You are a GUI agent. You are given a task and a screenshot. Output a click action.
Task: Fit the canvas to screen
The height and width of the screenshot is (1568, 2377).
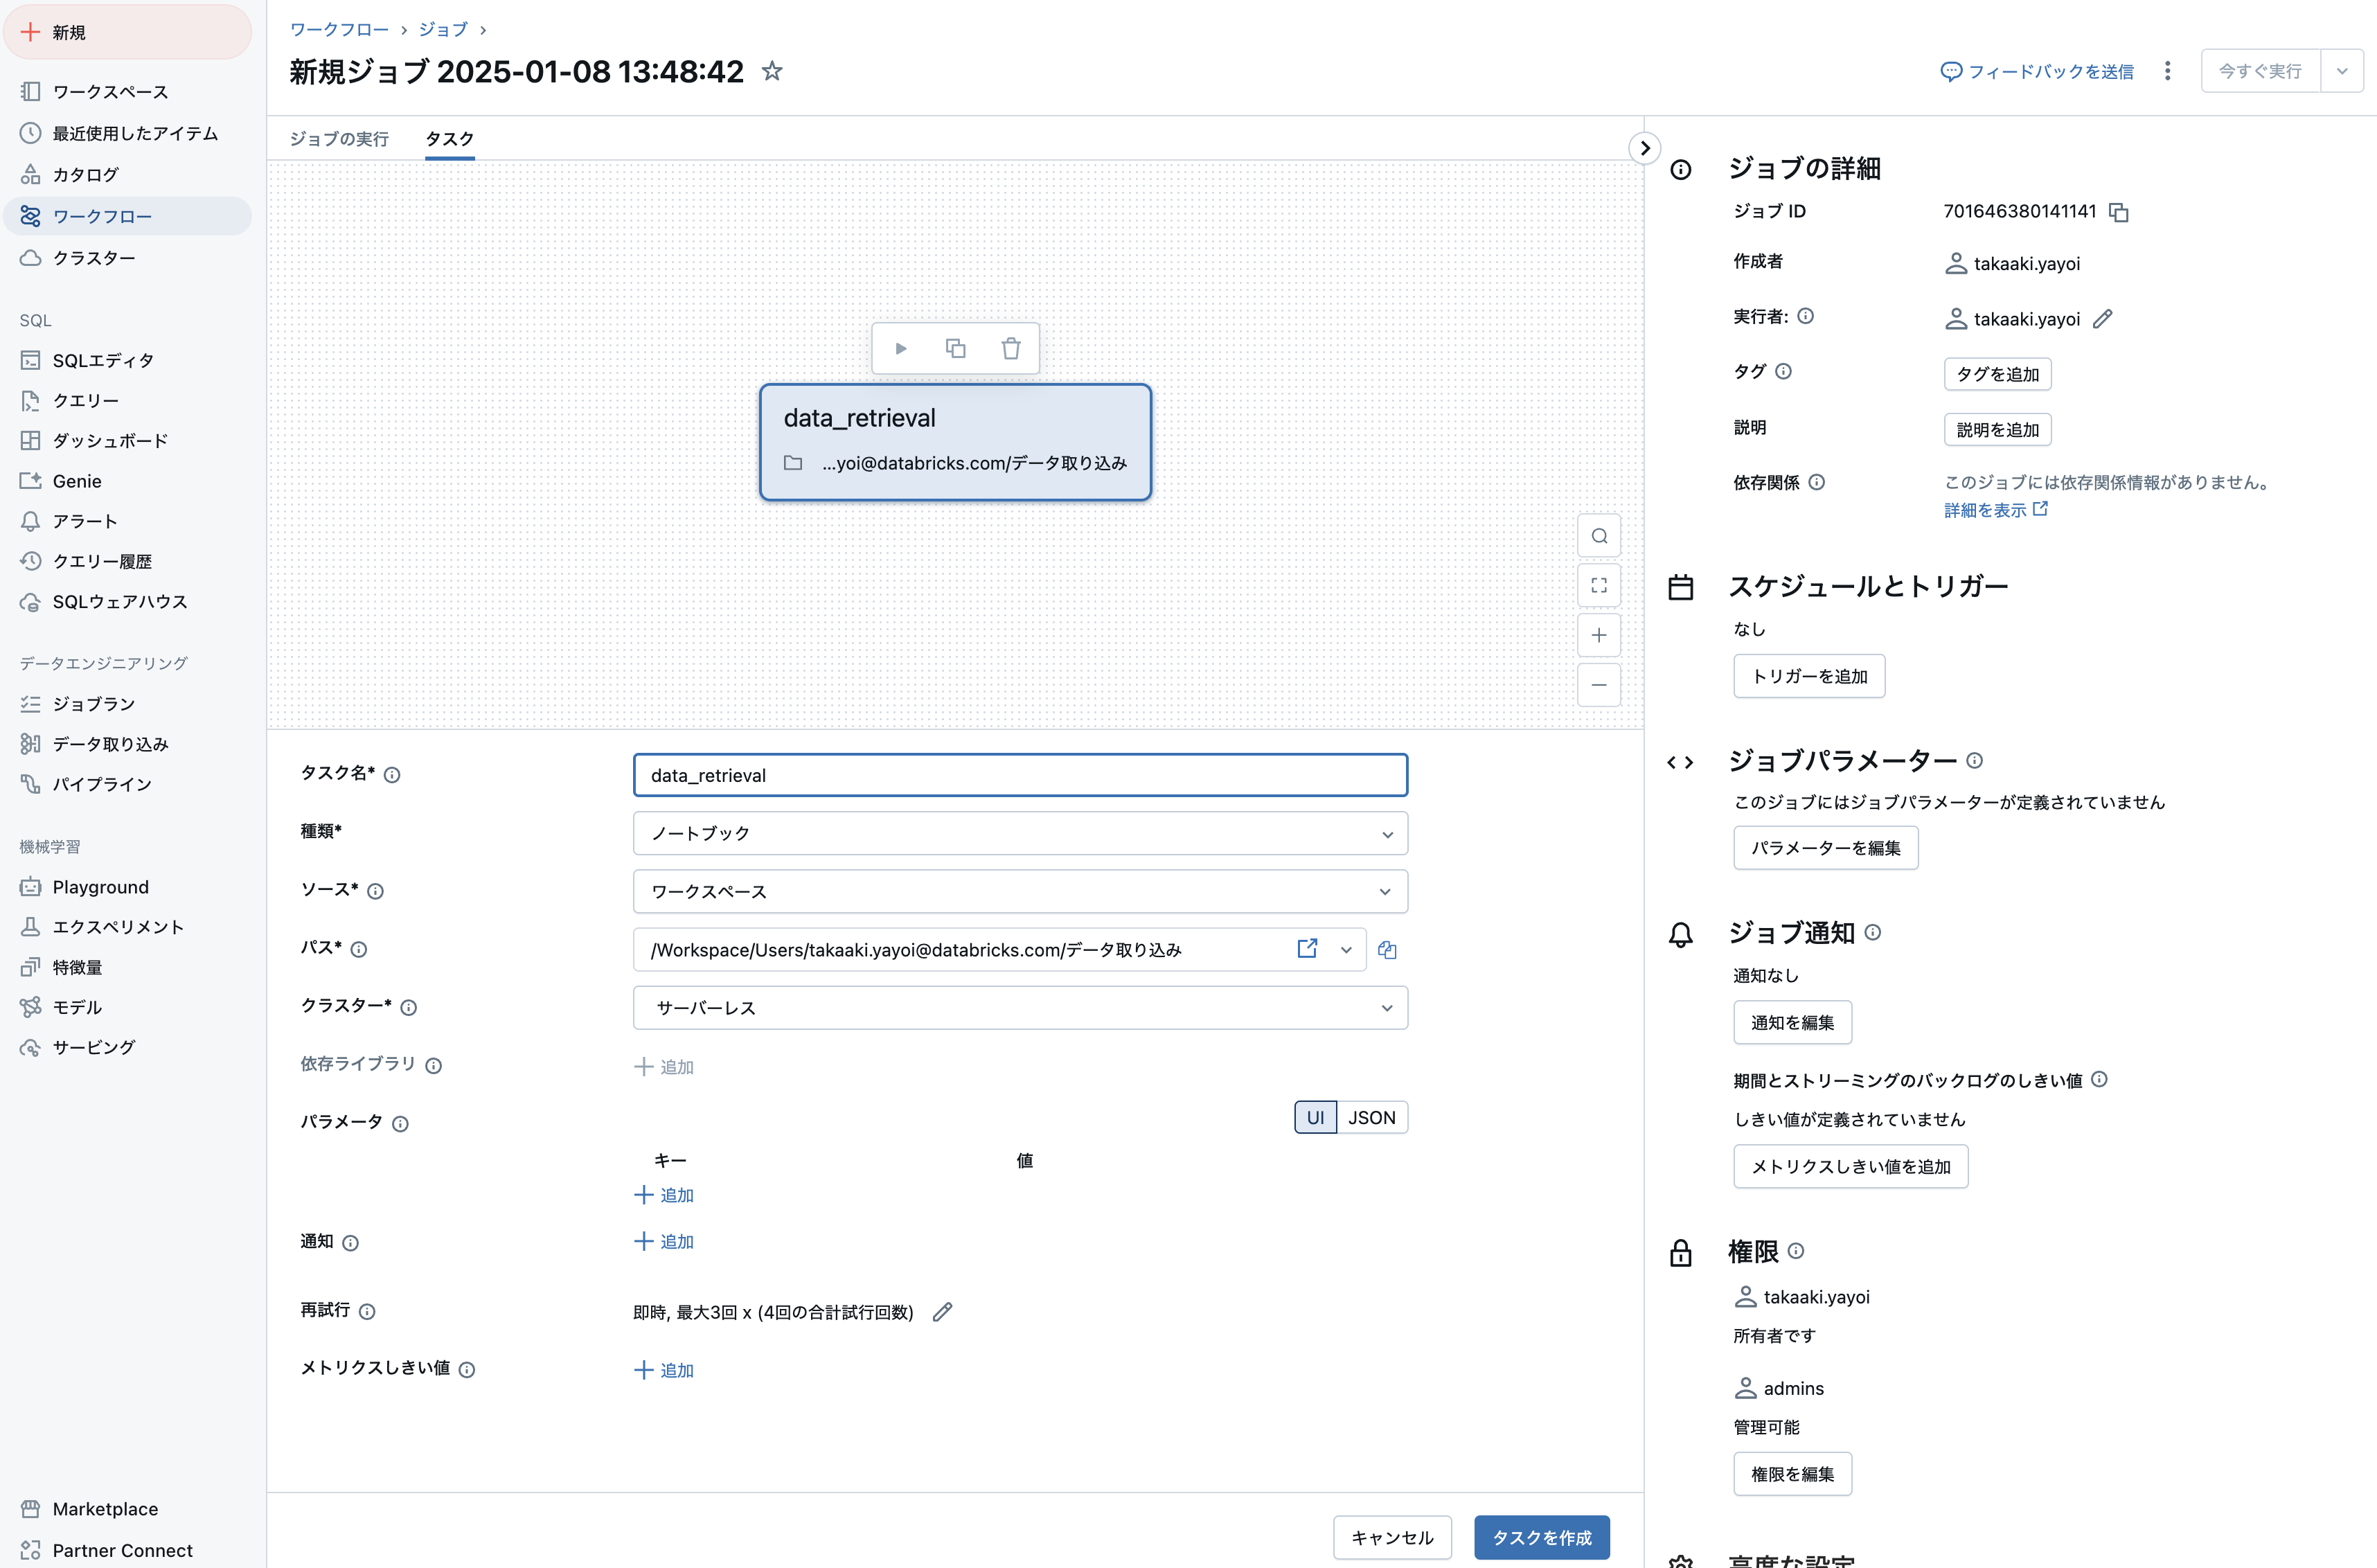(1599, 585)
